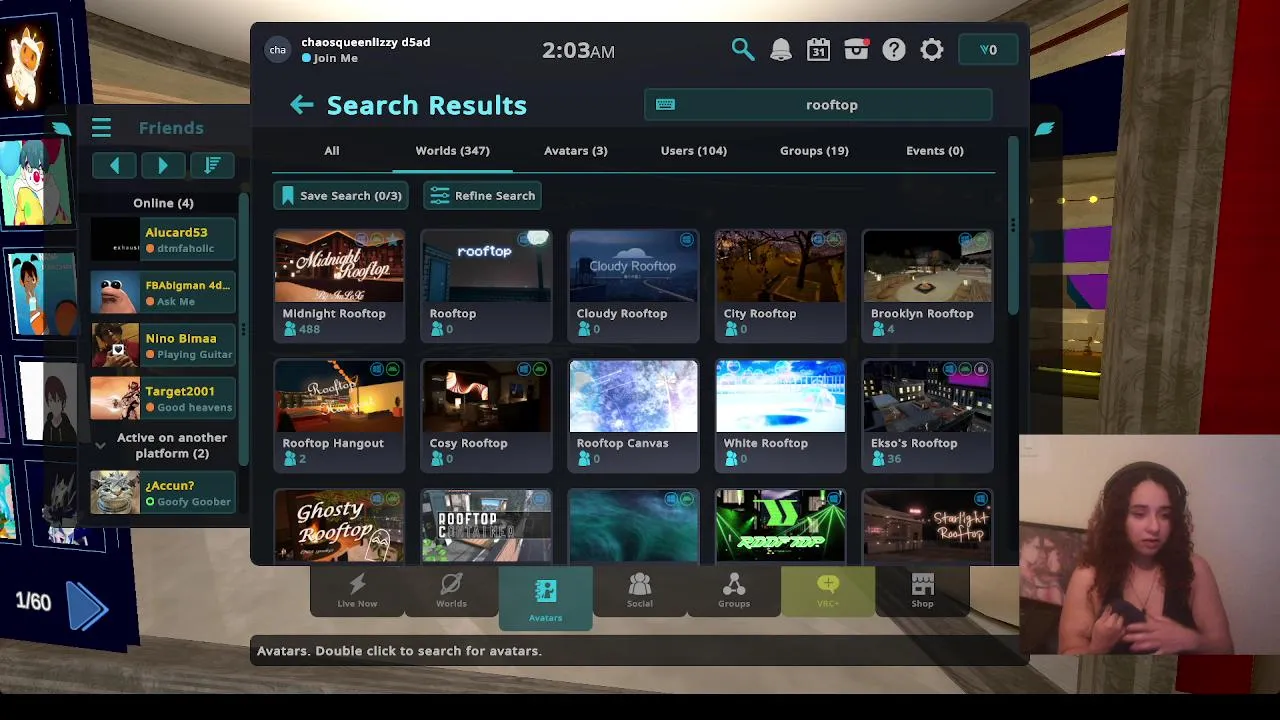Click the Live Now dock icon
1280x720 pixels.
[x=357, y=591]
